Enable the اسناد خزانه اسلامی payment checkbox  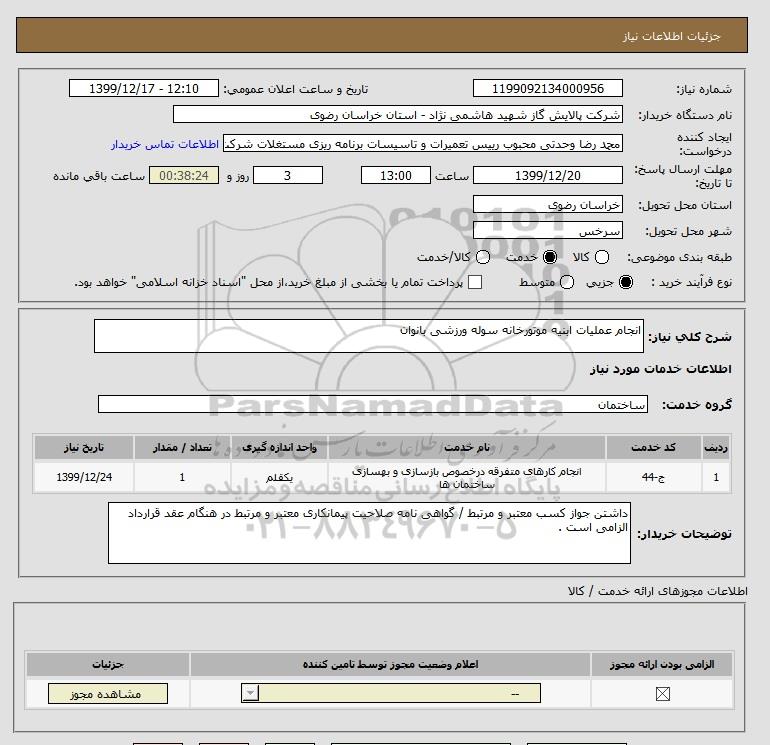point(475,282)
